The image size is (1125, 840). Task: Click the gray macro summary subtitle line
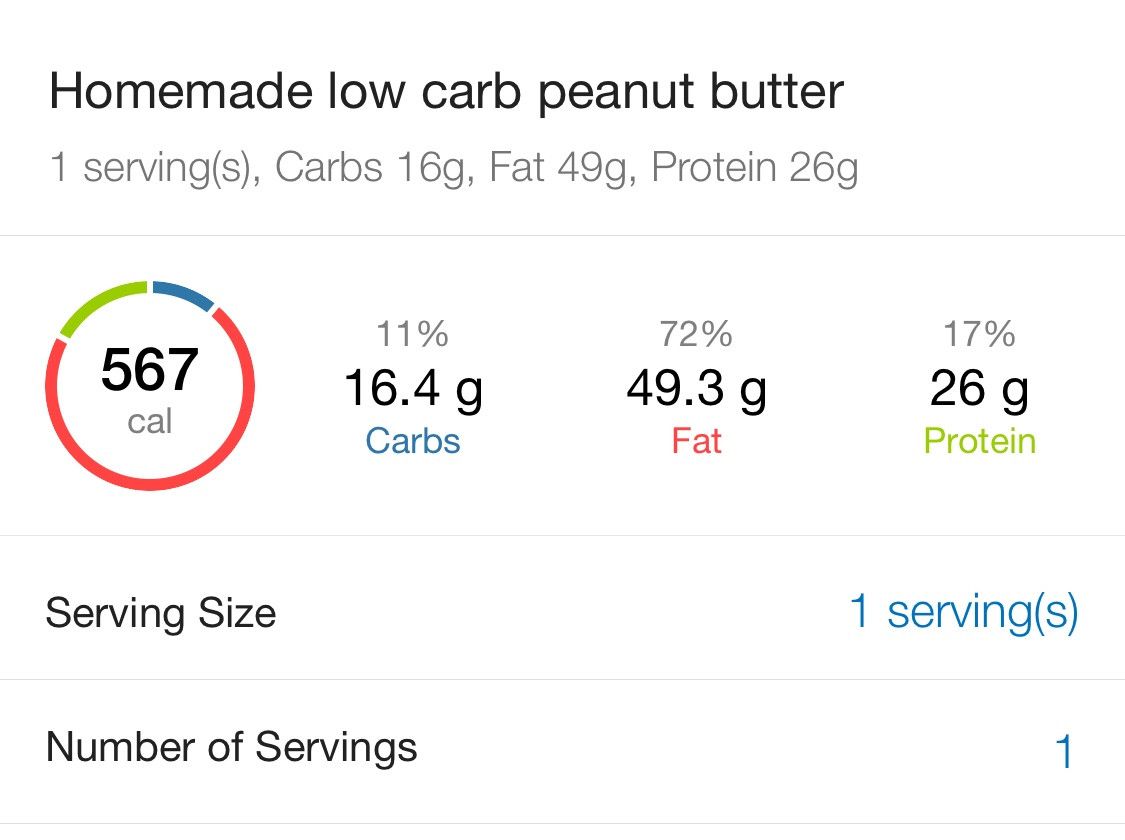453,167
